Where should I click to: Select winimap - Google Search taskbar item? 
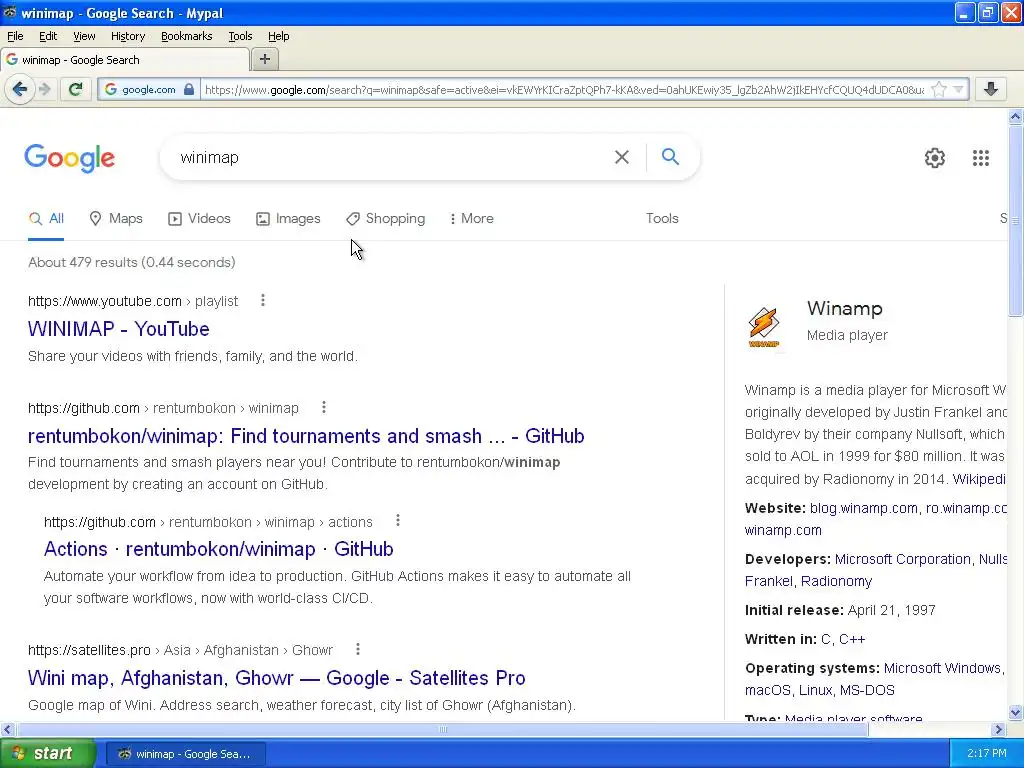(185, 754)
